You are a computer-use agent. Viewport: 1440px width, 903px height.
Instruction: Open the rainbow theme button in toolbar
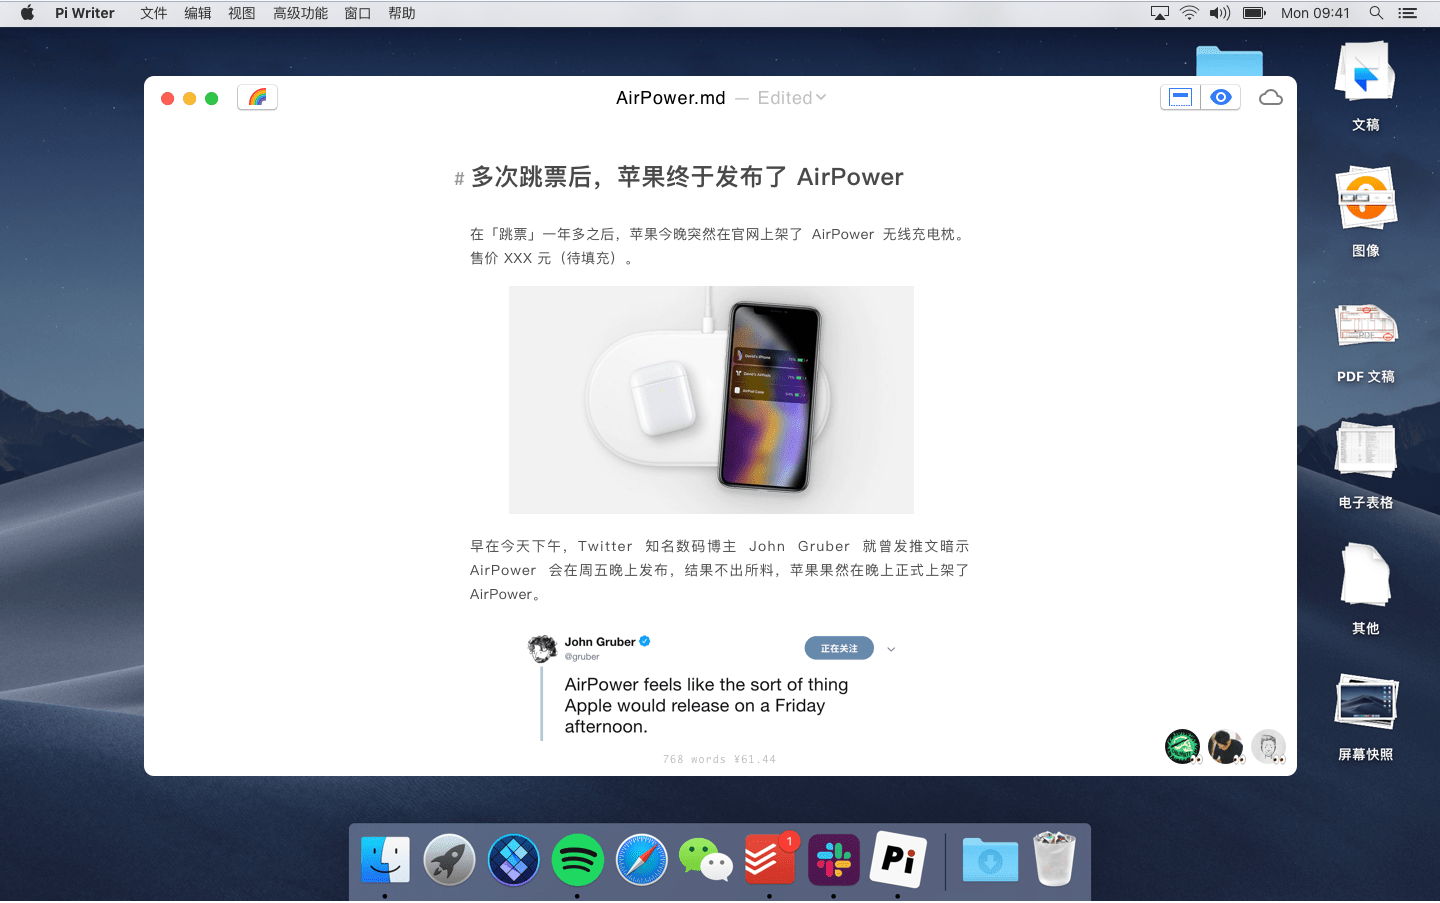257,97
